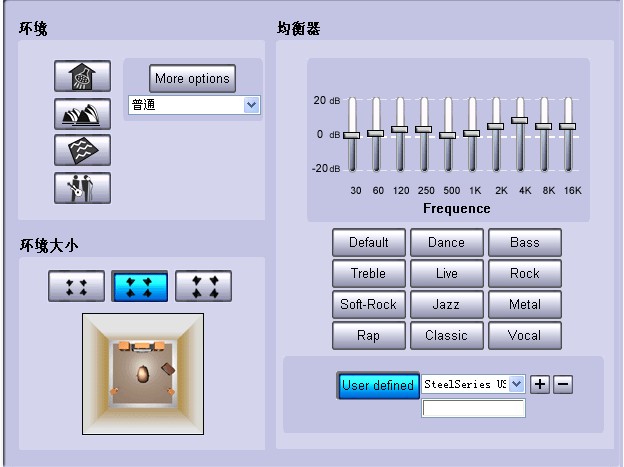Click the 30 Hz band slider handle
Viewport: 624px width, 467px height.
[x=351, y=135]
